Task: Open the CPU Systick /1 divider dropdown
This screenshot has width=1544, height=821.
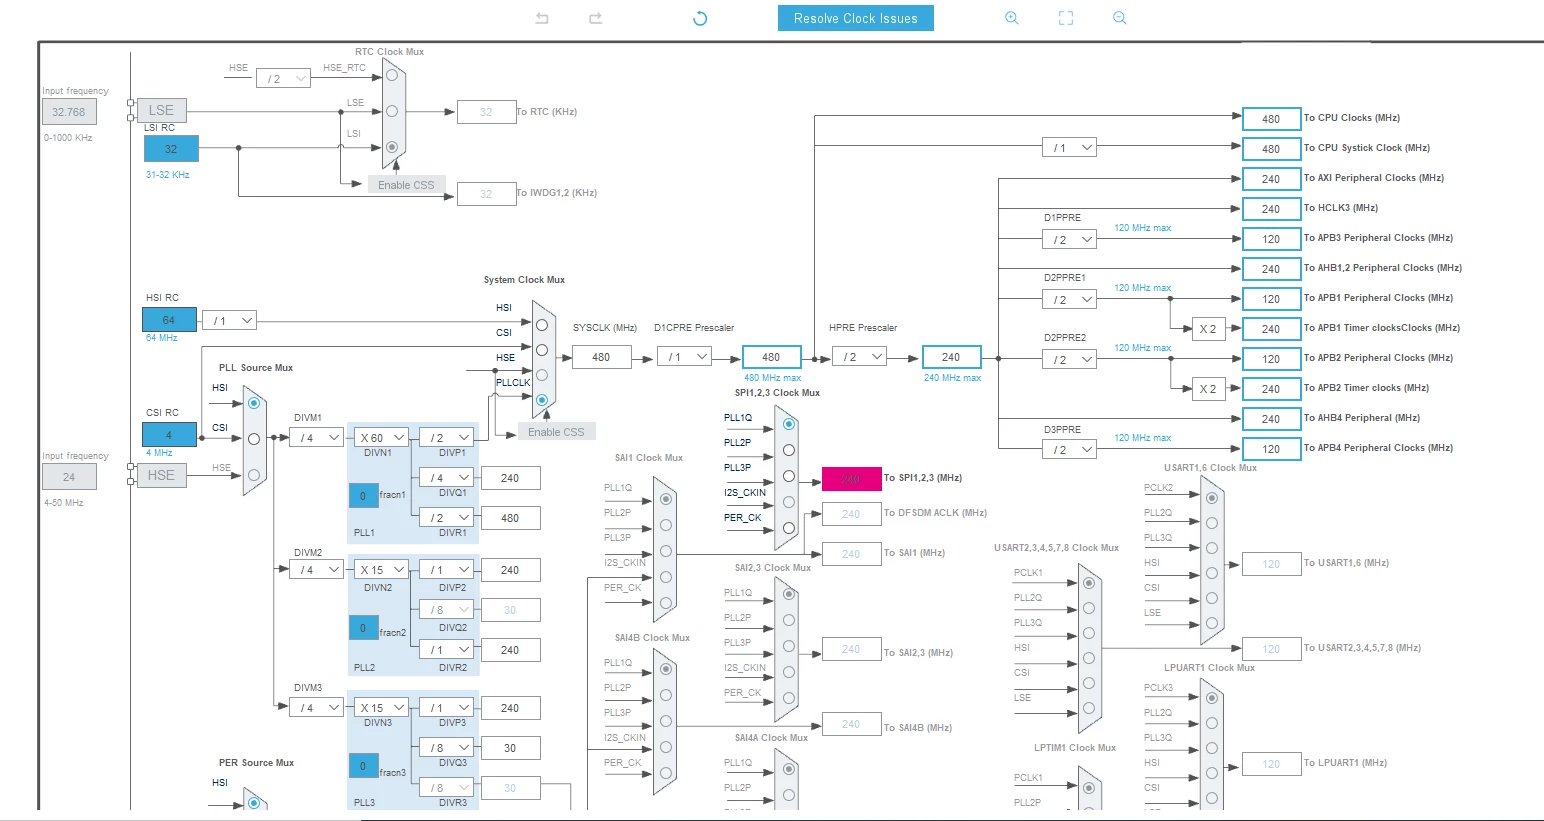Action: 1069,147
